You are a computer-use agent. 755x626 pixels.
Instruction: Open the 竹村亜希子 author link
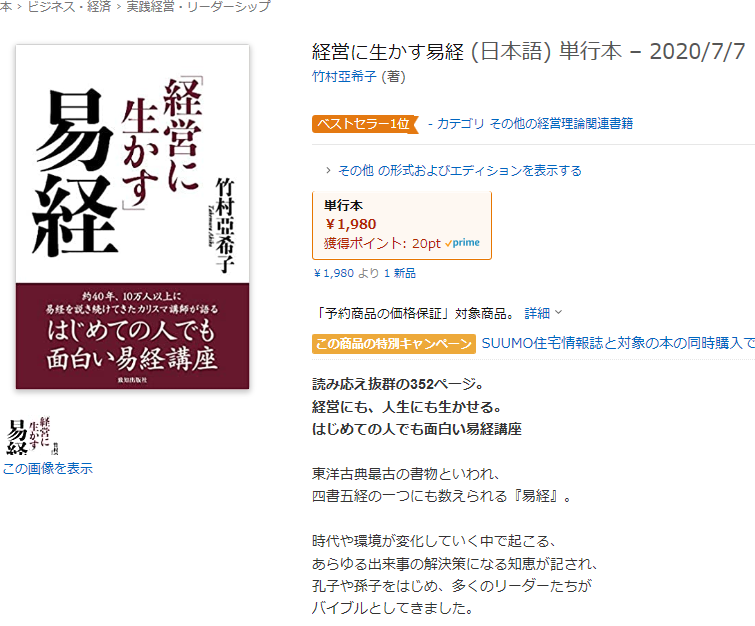[344, 76]
